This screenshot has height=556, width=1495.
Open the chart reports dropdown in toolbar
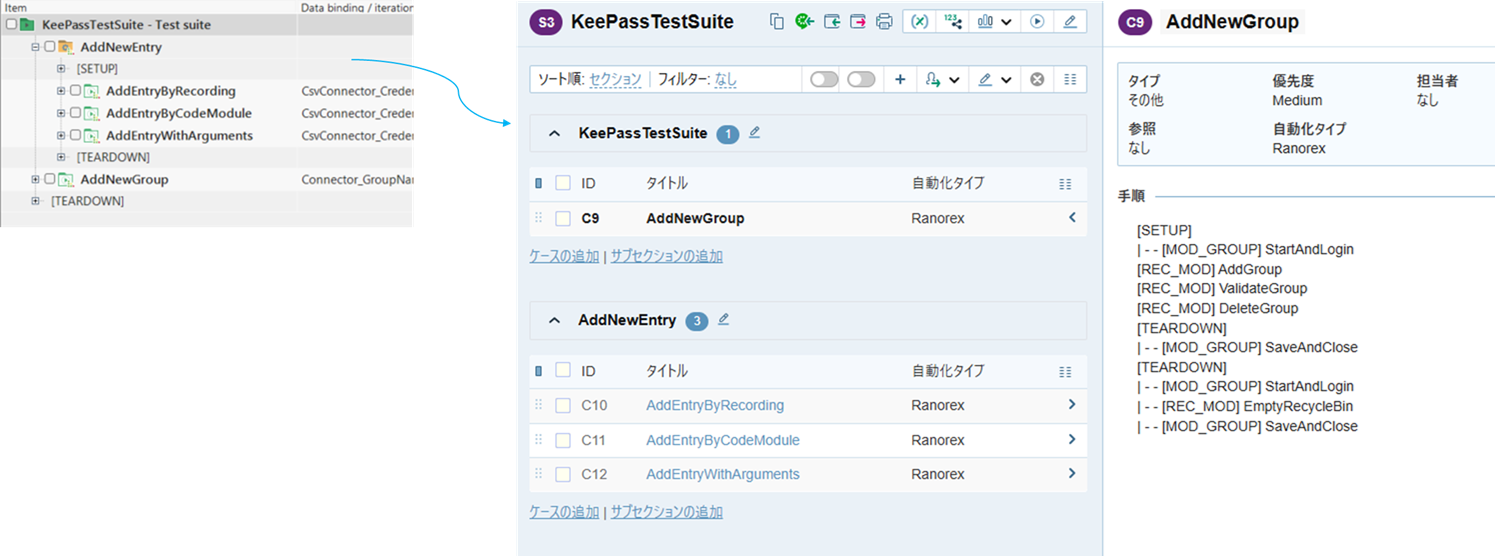point(994,22)
